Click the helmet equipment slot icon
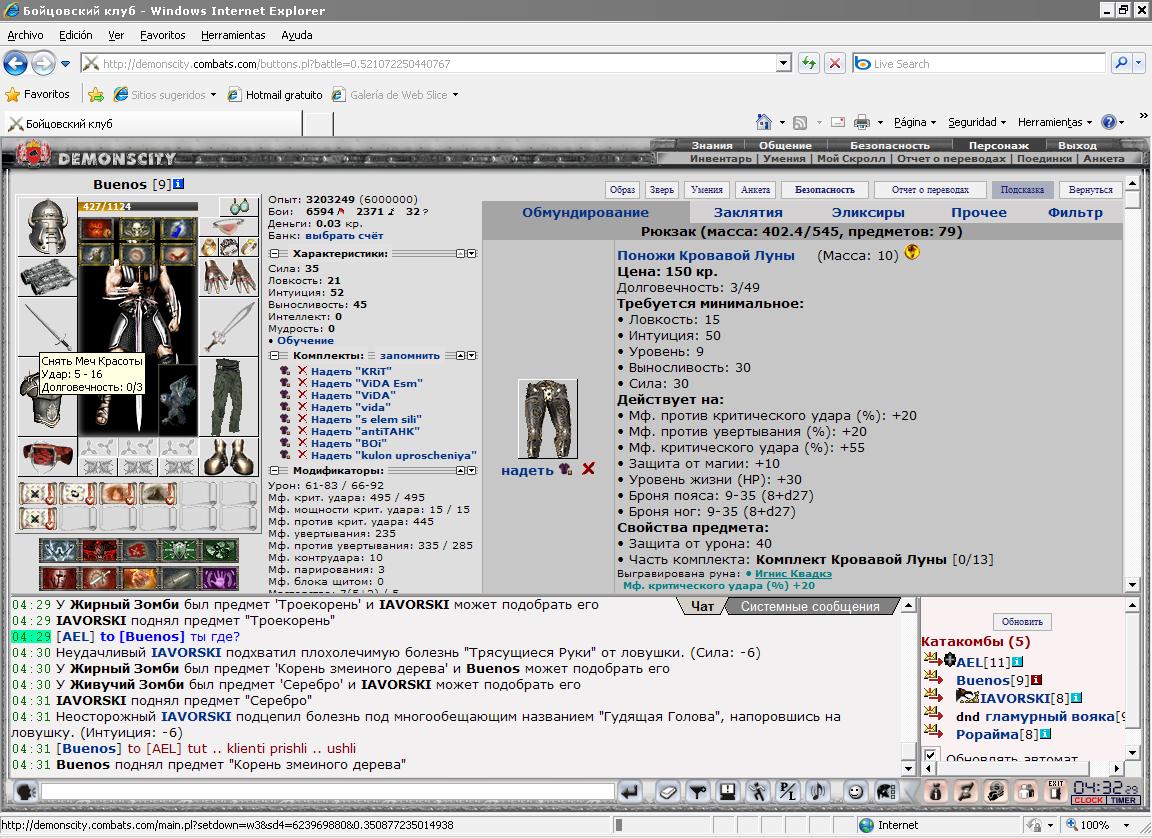Screen dimensions: 1152x838 click(x=47, y=226)
